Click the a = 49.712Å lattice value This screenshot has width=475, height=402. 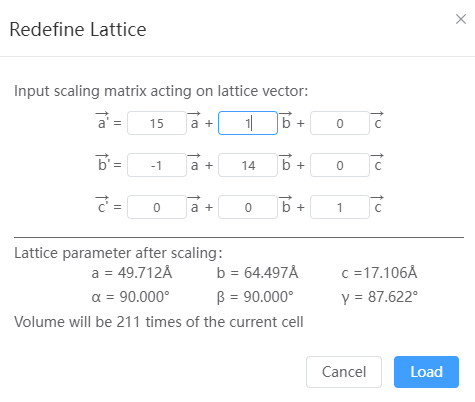[x=132, y=273]
